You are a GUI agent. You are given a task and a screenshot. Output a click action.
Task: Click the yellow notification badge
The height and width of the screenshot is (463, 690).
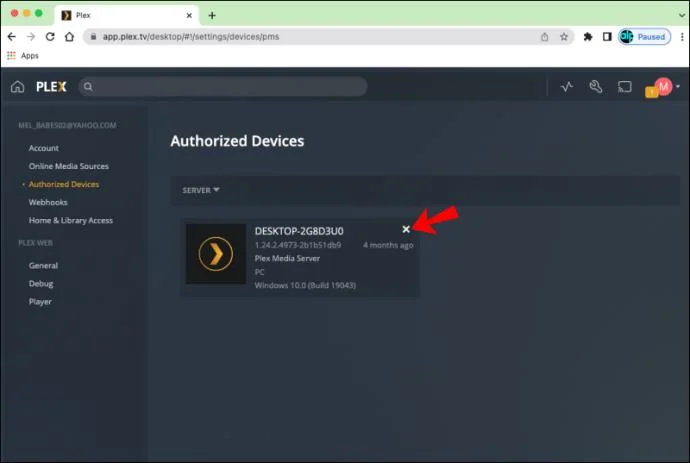651,92
